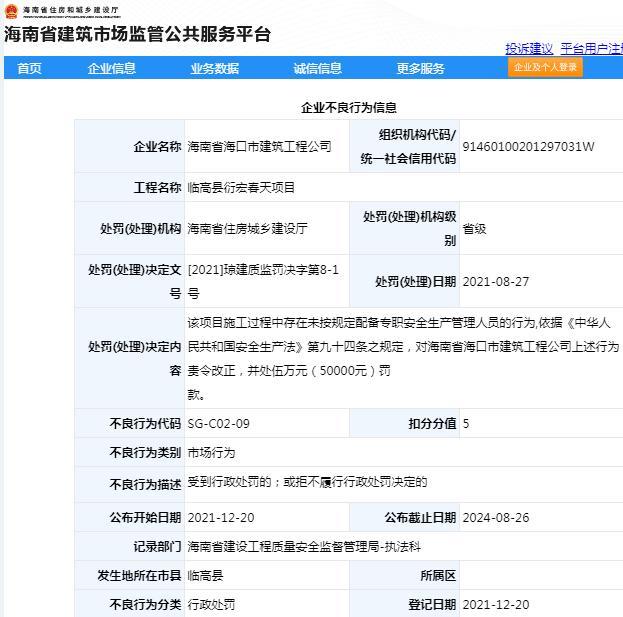Click the 处罚(处理)机构级别 label cell
Screen dimensions: 623x617
point(404,228)
